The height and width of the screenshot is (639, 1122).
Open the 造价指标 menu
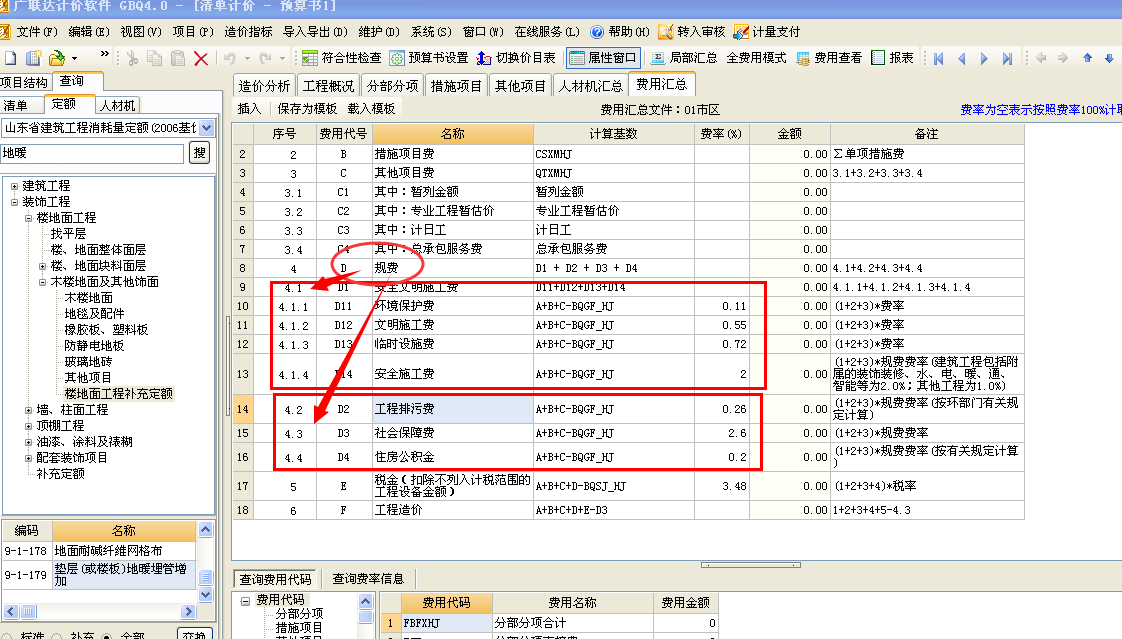tap(248, 31)
